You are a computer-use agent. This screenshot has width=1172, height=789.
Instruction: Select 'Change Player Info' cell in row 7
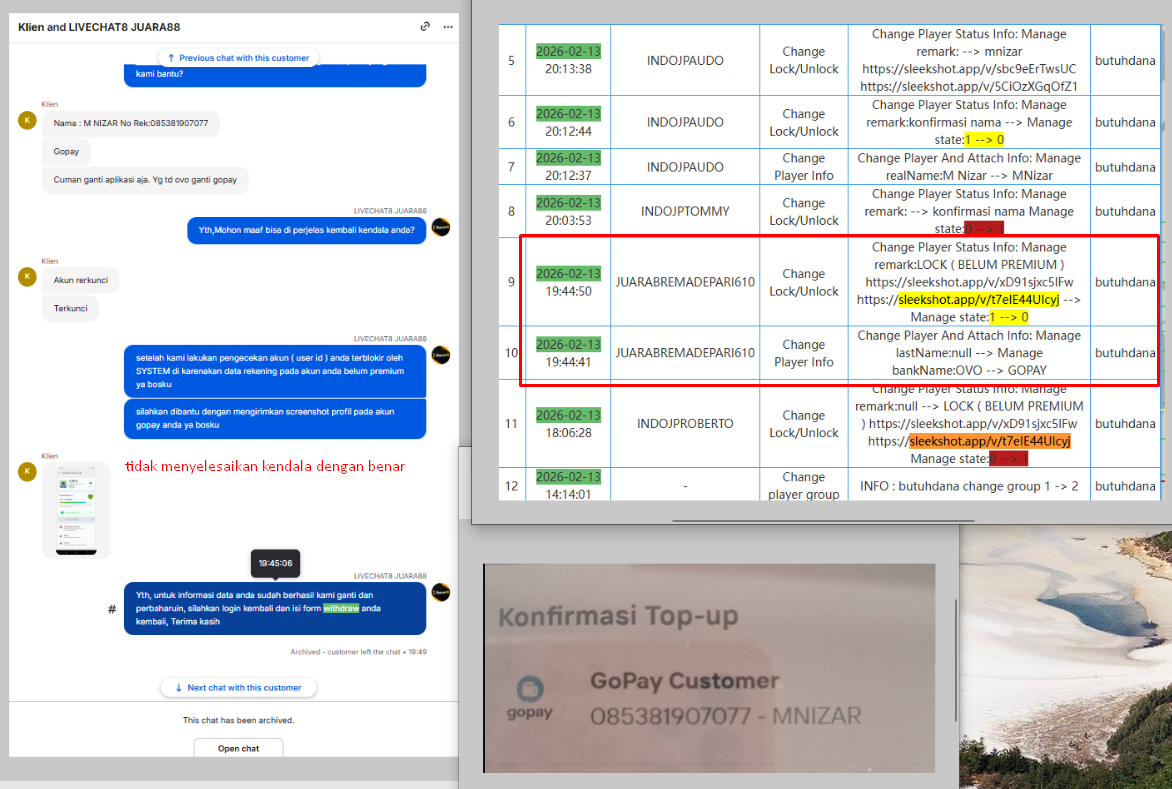pyautogui.click(x=804, y=167)
